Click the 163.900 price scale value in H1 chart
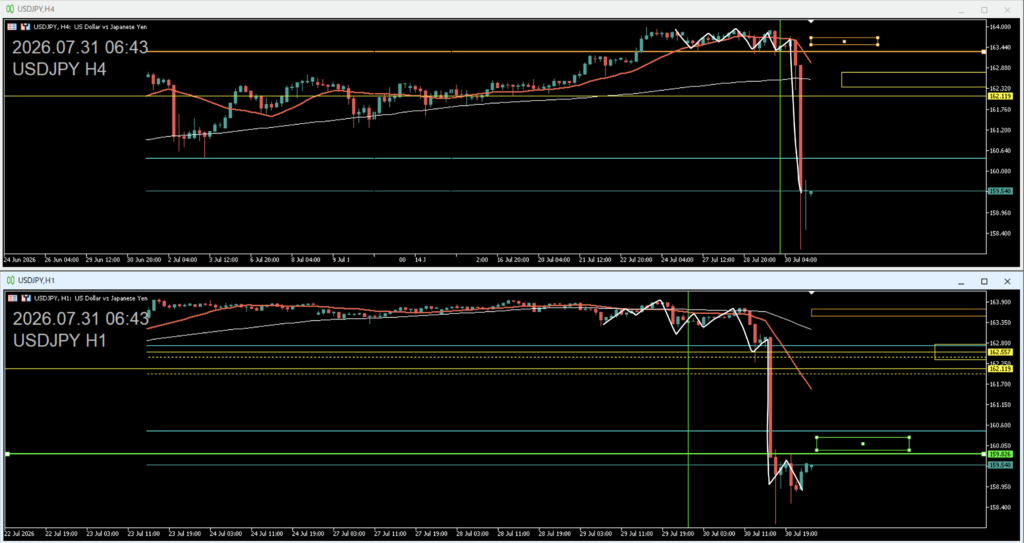Screen dimensions: 1024x543 click(x=1000, y=303)
